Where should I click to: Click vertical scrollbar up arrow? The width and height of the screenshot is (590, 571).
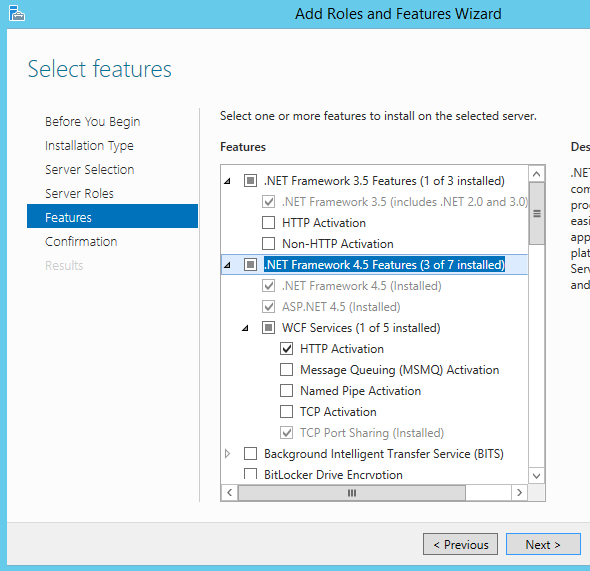pyautogui.click(x=537, y=174)
